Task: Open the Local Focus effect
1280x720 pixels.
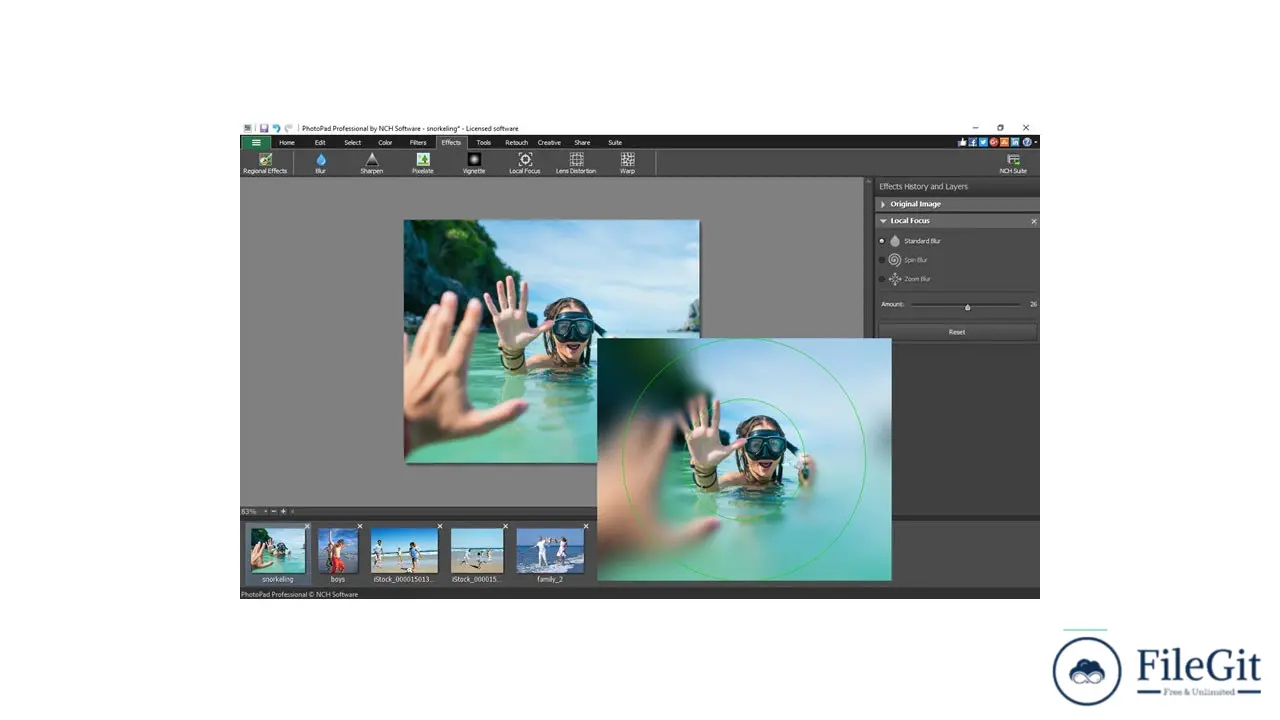Action: point(525,164)
